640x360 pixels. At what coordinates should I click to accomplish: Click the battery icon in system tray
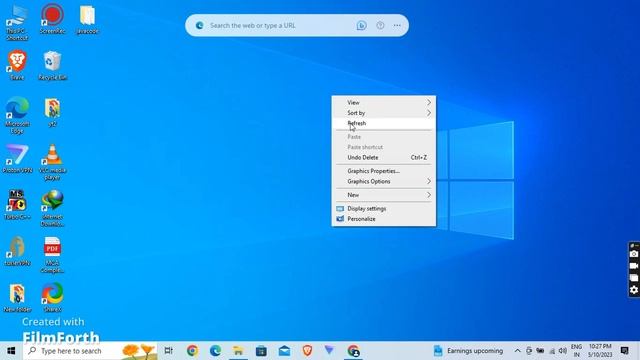(x=540, y=351)
